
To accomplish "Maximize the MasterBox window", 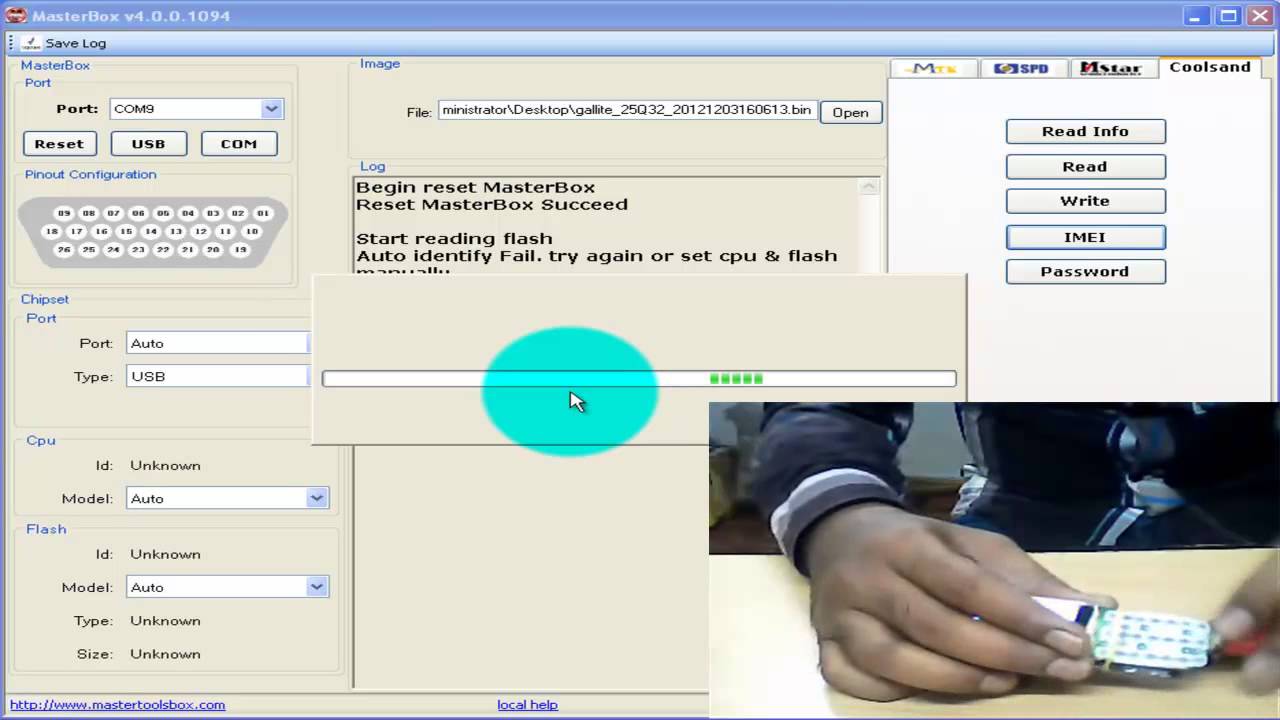I will click(1228, 16).
